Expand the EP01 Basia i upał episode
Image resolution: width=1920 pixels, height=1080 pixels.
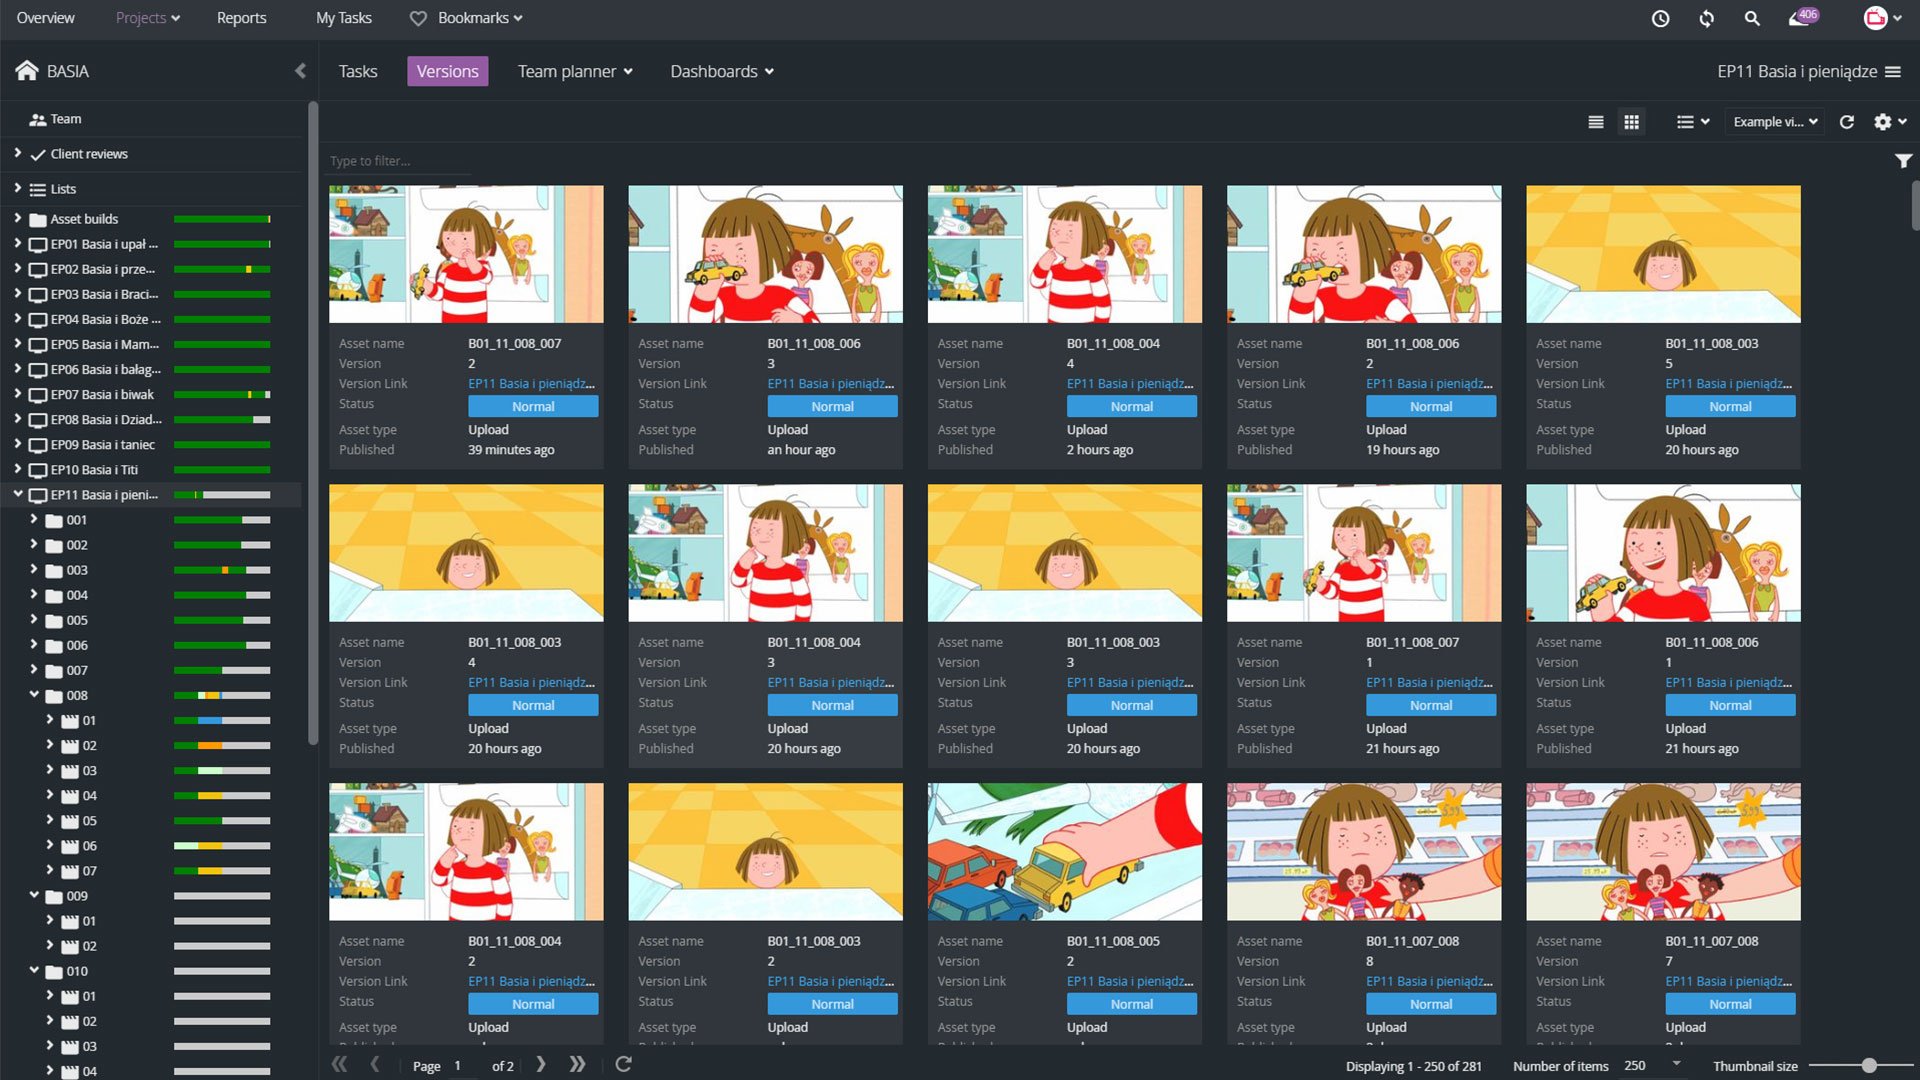(x=17, y=243)
